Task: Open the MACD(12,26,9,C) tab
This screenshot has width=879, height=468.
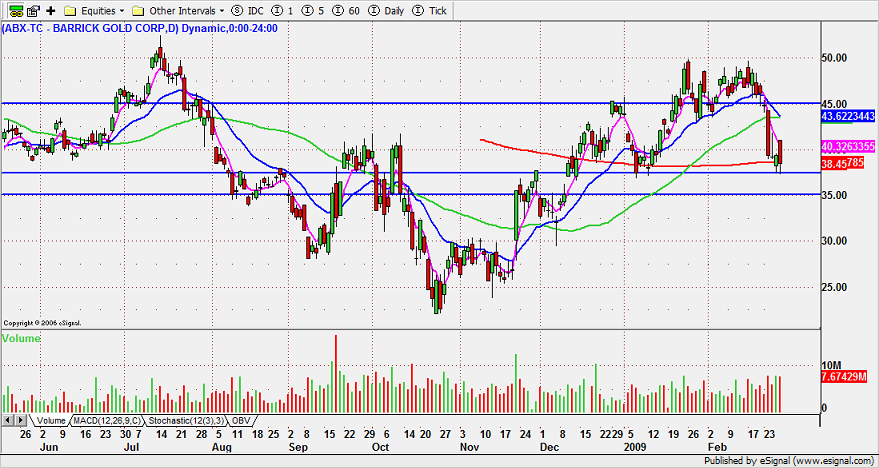Action: [x=107, y=420]
